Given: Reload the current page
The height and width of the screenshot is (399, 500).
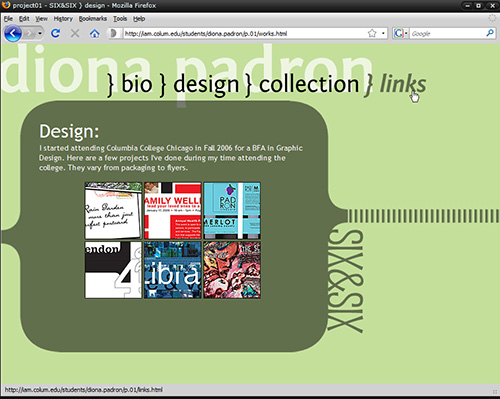Looking at the screenshot, I should point(55,33).
